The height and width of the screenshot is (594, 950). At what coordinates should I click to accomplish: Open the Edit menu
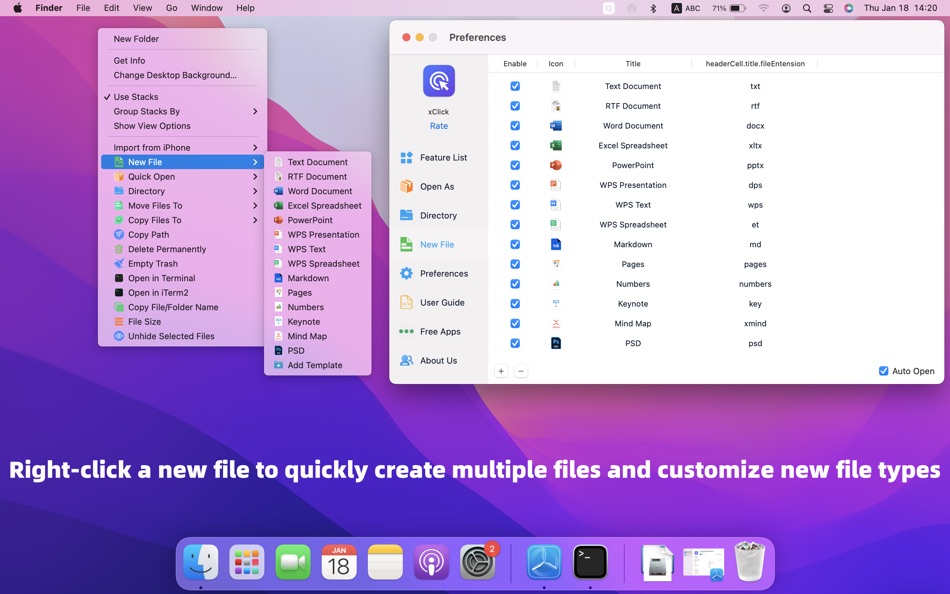(x=111, y=8)
